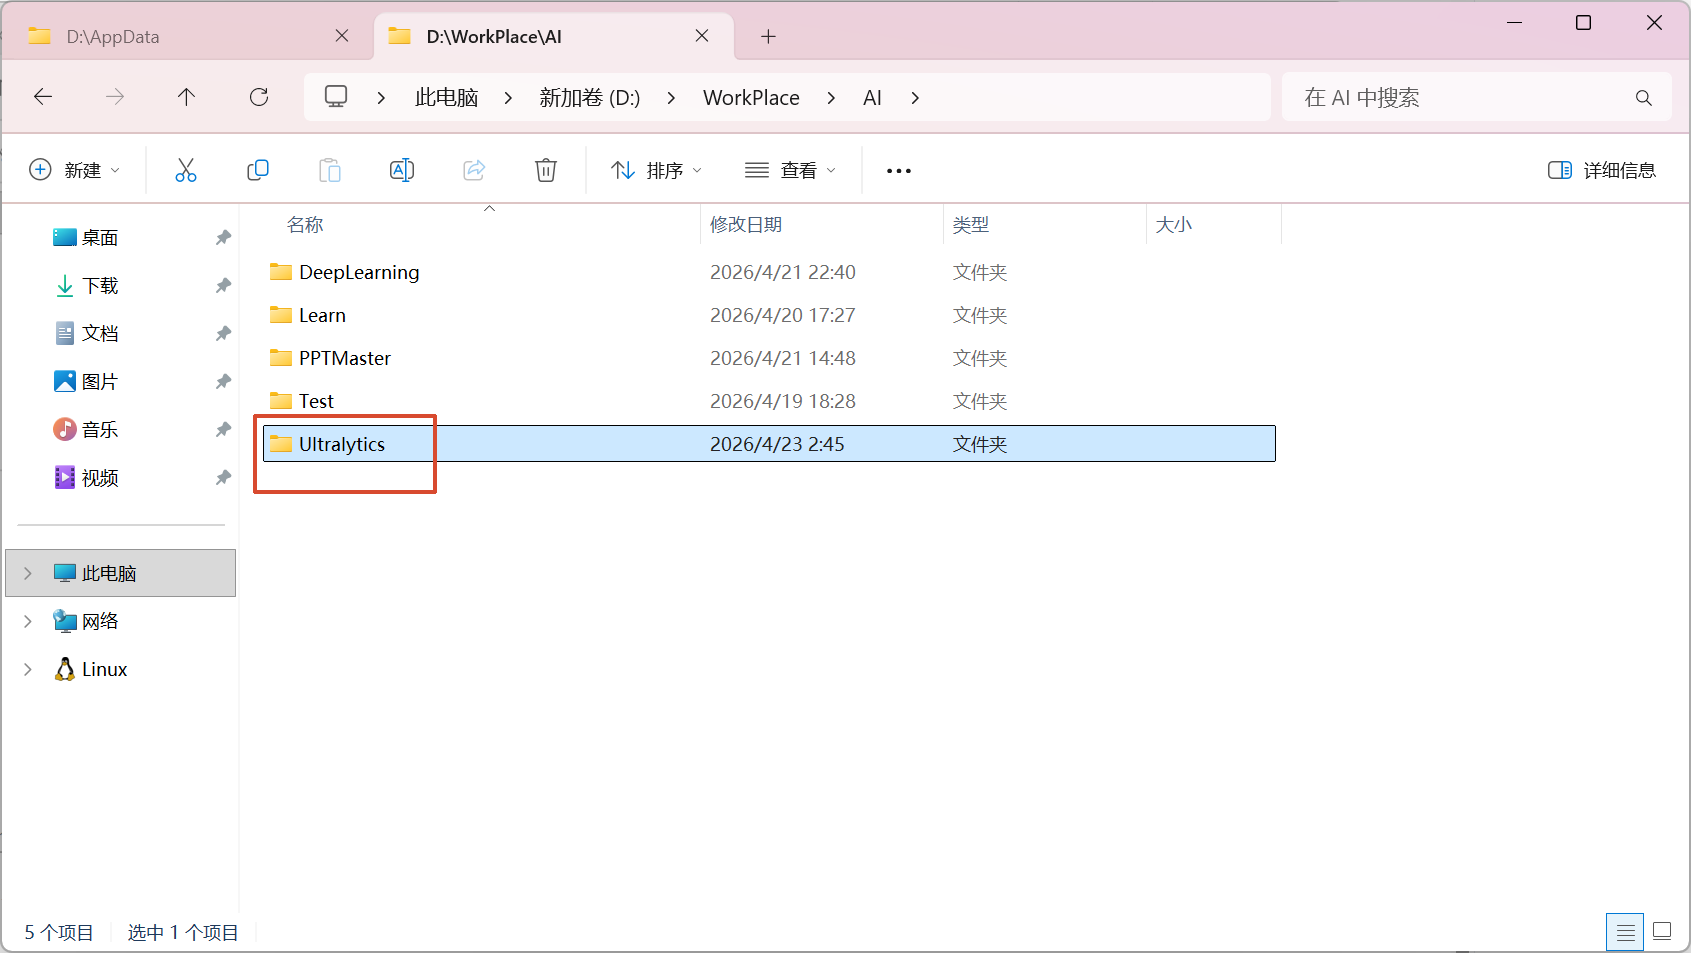The width and height of the screenshot is (1691, 953).
Task: Select the DeepLearning folder
Action: point(358,272)
